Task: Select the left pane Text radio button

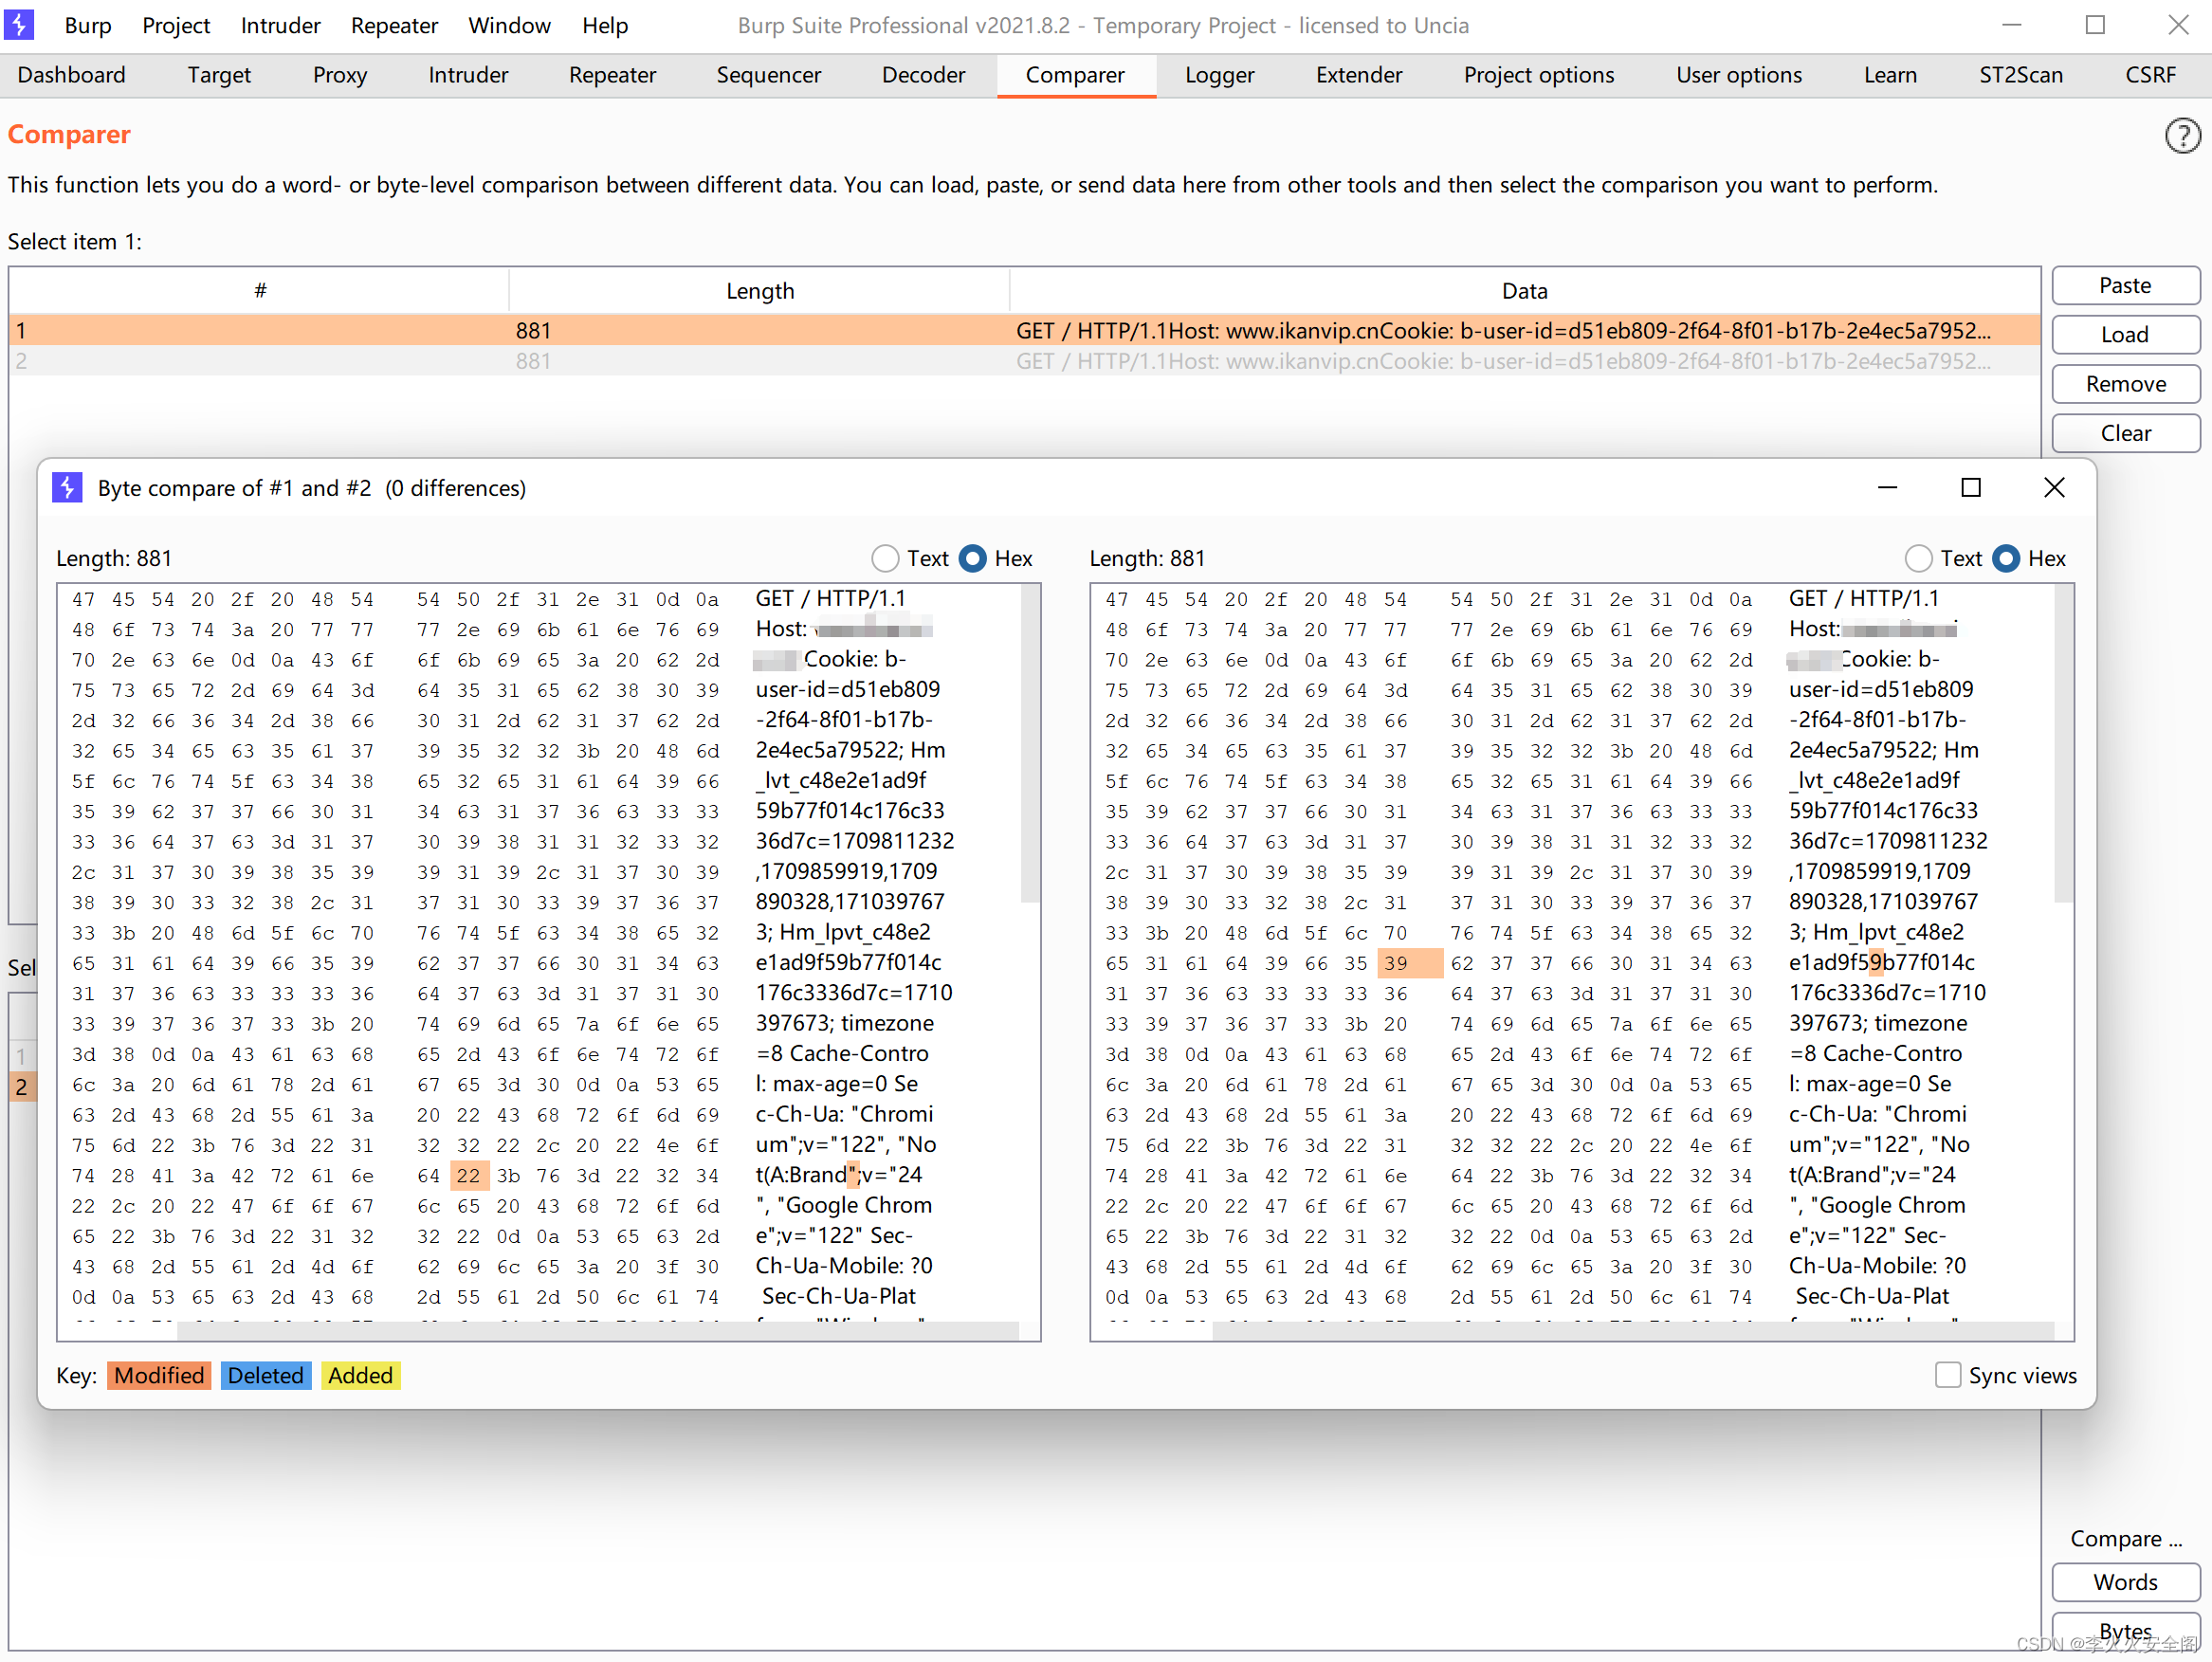Action: [885, 559]
